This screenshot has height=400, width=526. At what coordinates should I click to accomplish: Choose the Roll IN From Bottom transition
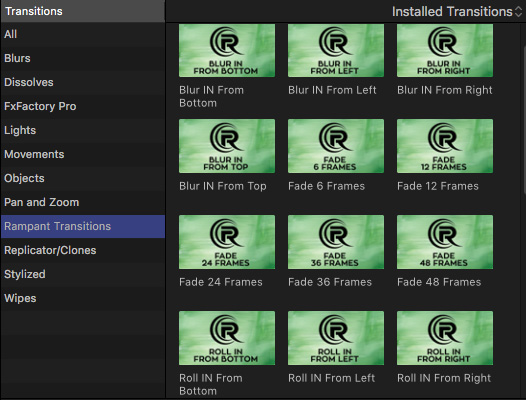pos(227,338)
